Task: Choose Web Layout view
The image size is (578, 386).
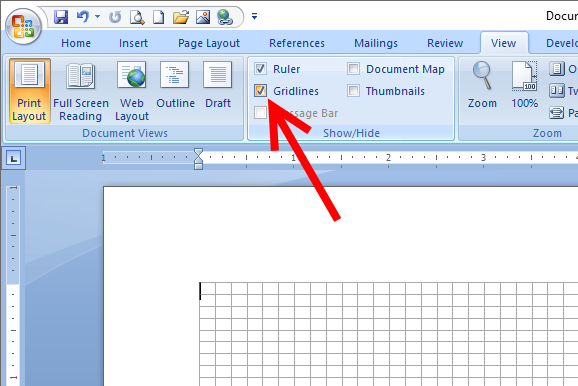Action: (x=132, y=91)
